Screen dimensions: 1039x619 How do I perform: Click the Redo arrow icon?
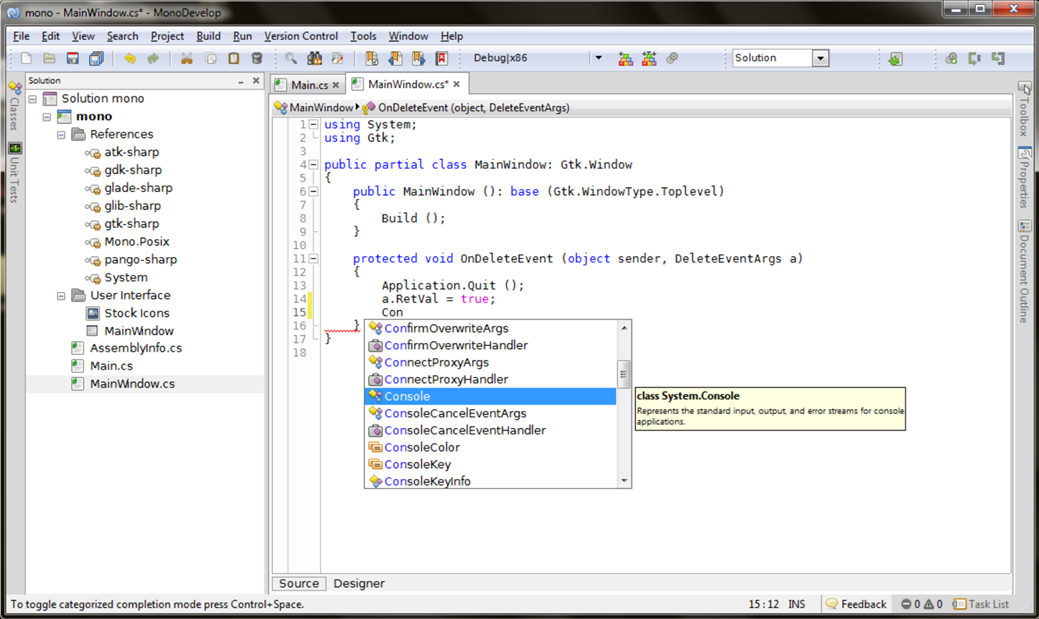click(153, 58)
